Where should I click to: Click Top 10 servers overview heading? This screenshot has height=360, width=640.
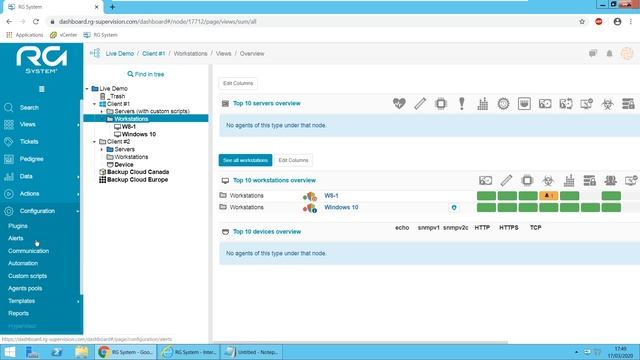pos(267,104)
